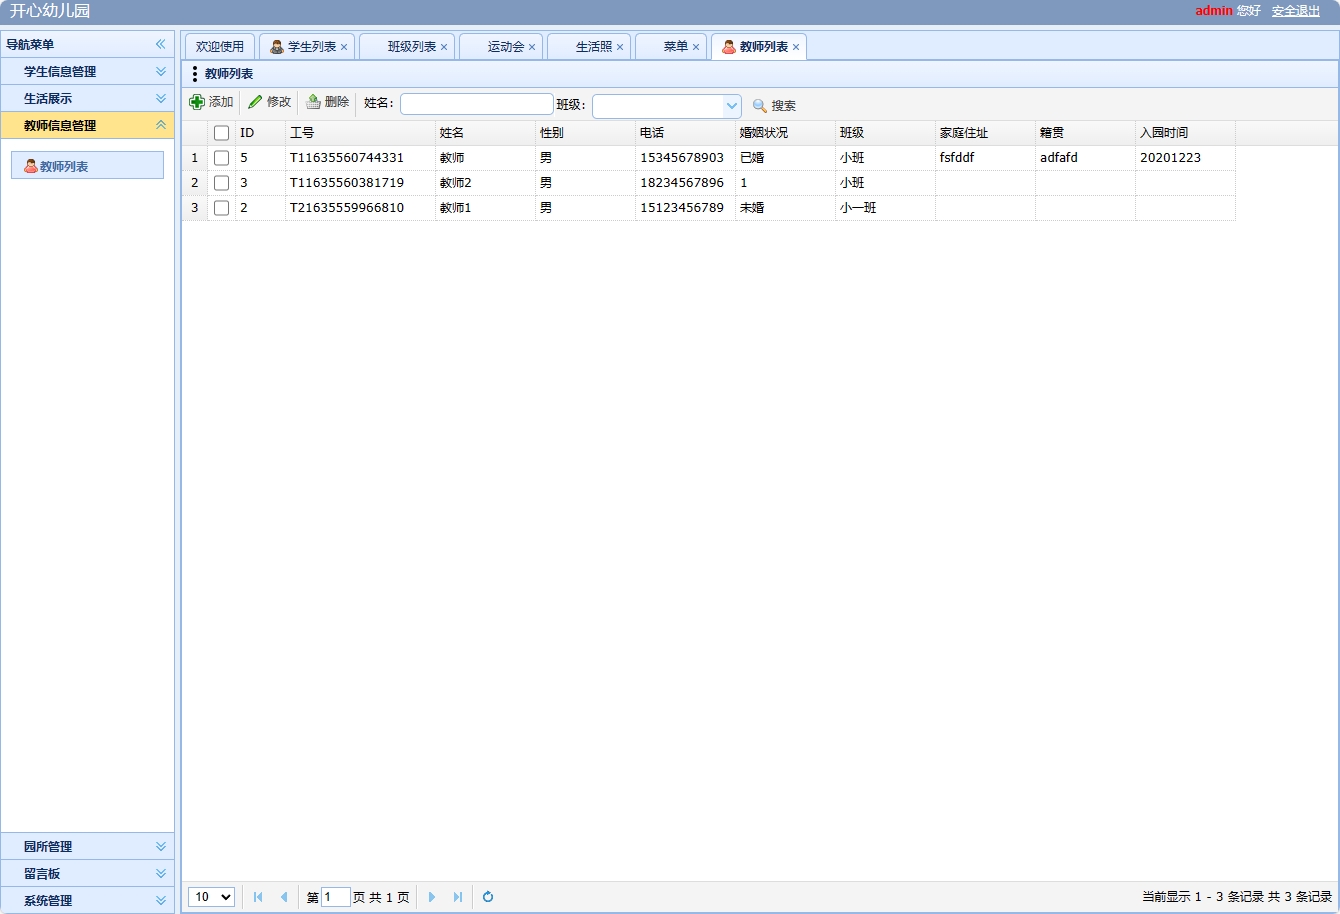Refresh the teacher list with reload icon

click(488, 897)
